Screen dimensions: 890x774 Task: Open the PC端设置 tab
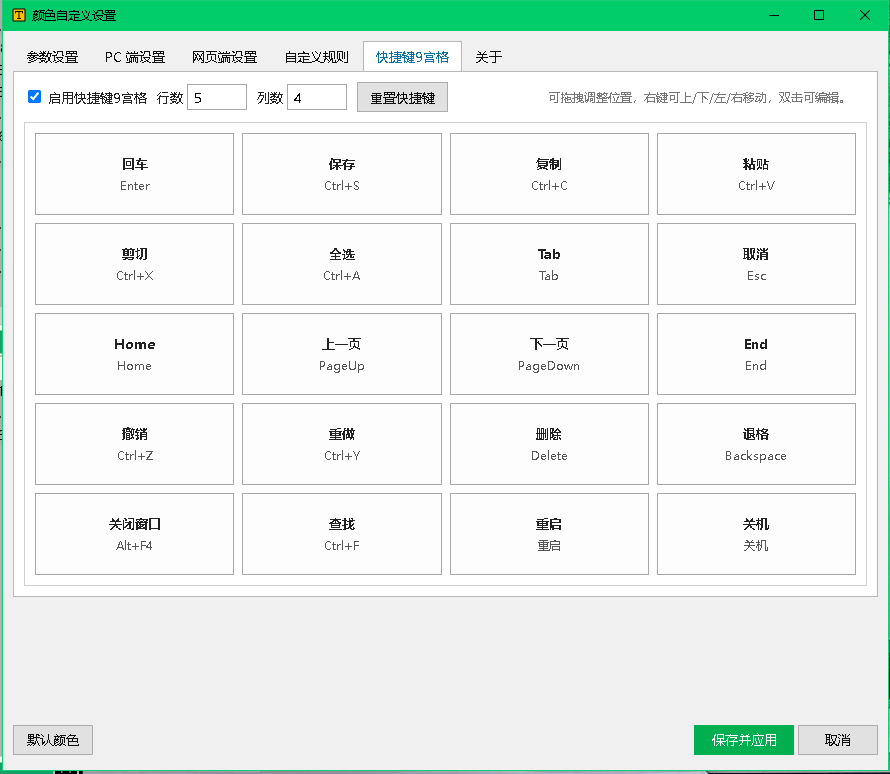click(135, 57)
